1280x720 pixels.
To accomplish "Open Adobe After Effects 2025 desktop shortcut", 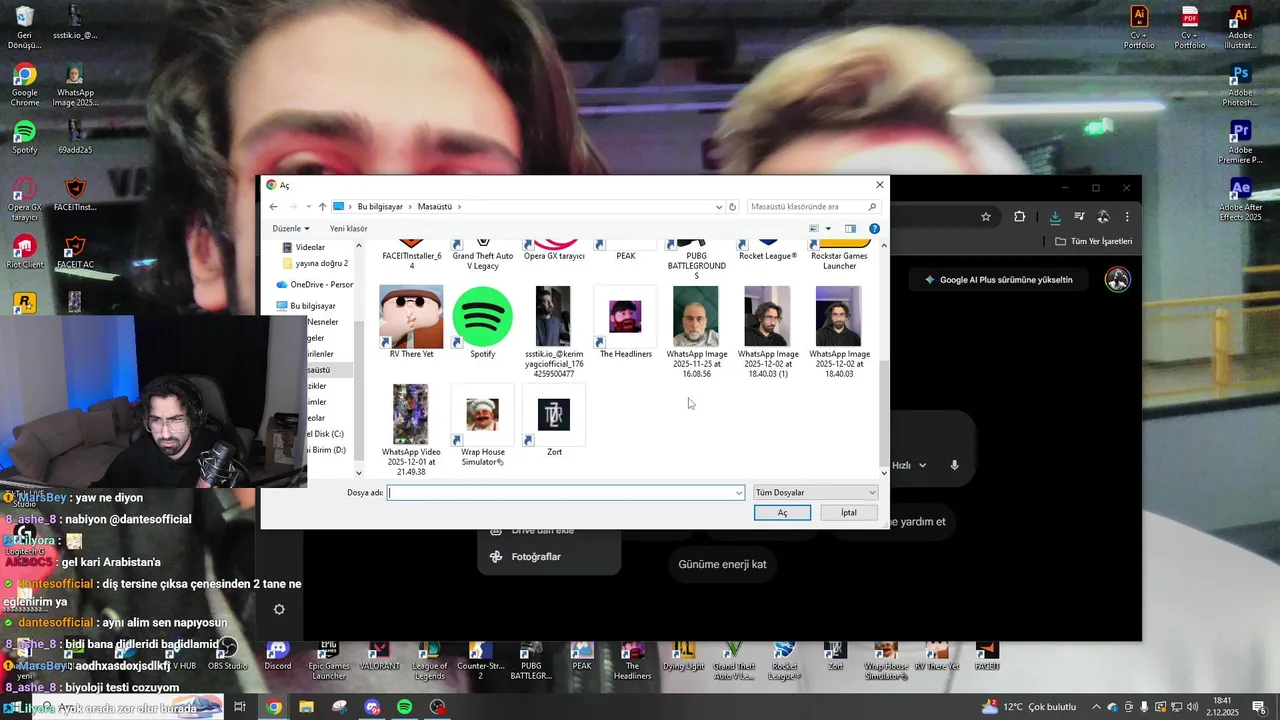I will pyautogui.click(x=1240, y=200).
